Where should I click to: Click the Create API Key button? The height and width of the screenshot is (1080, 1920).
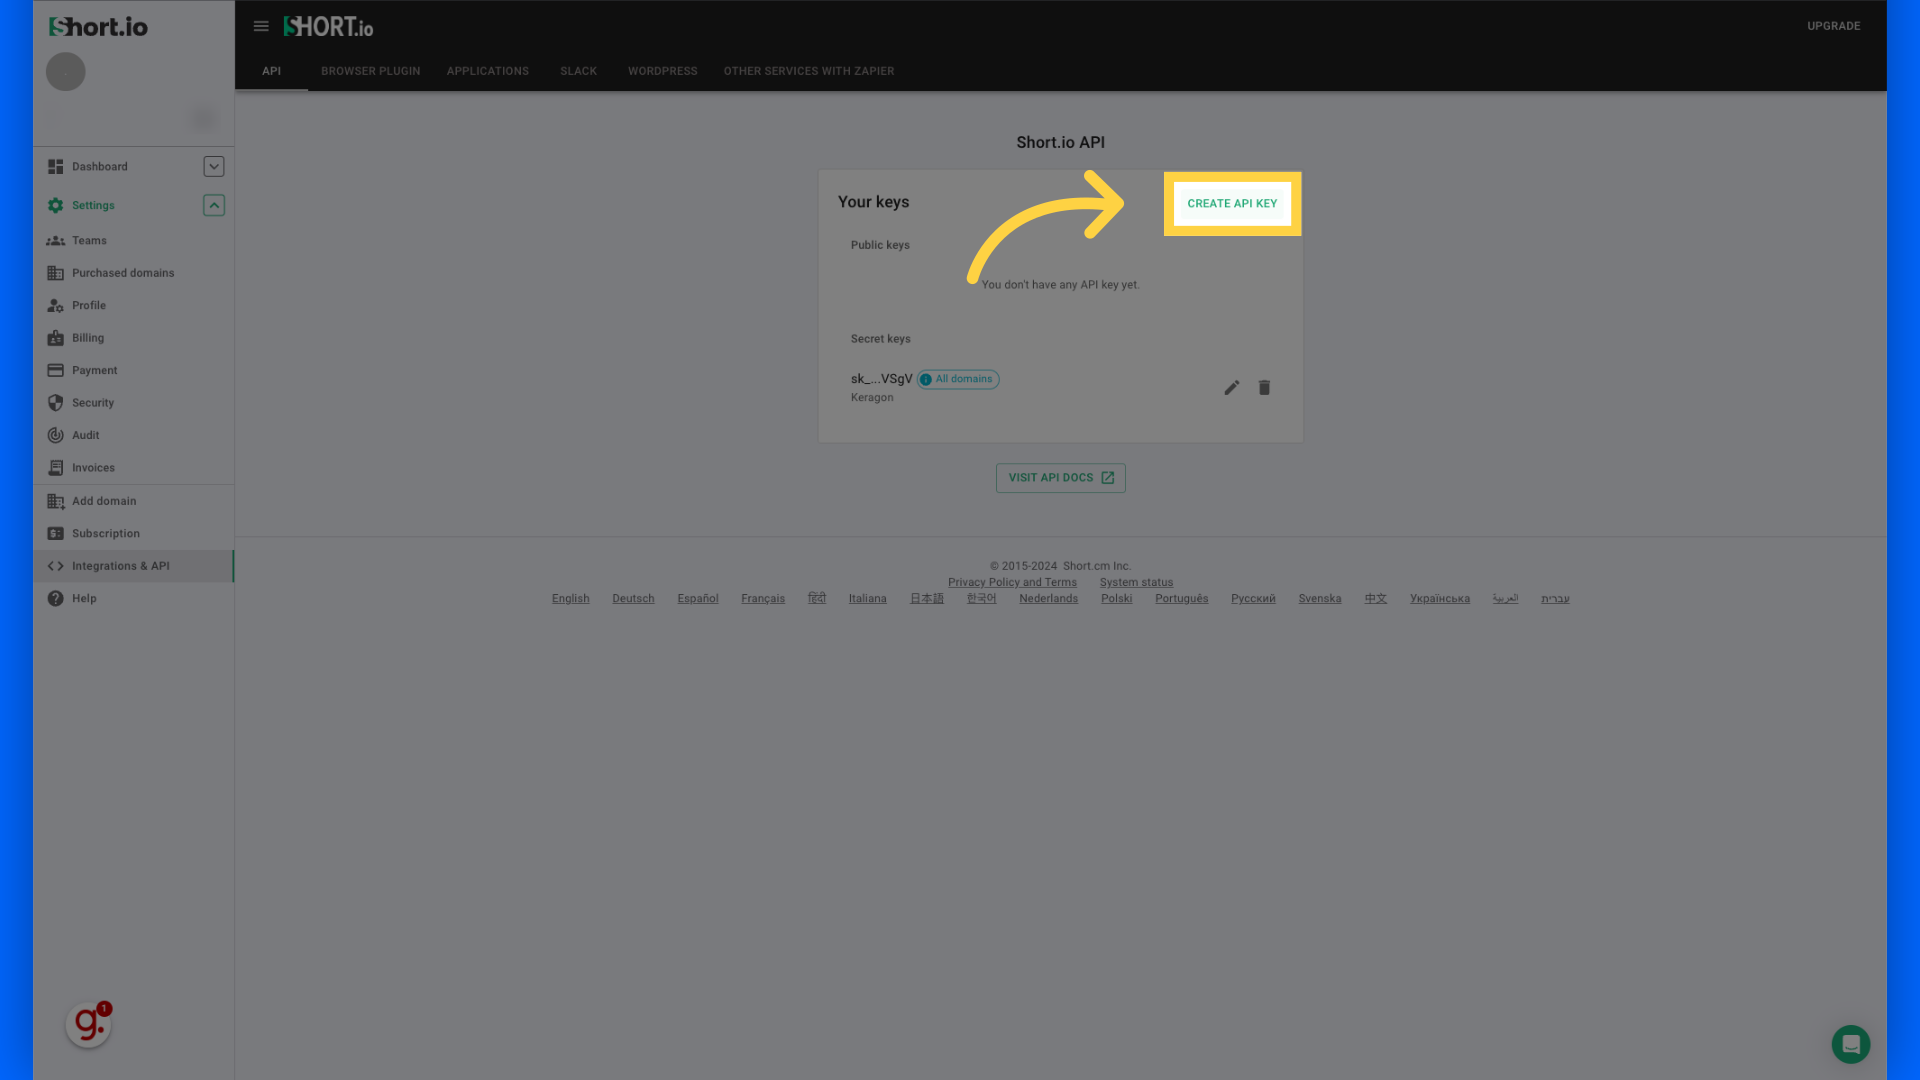1232,203
